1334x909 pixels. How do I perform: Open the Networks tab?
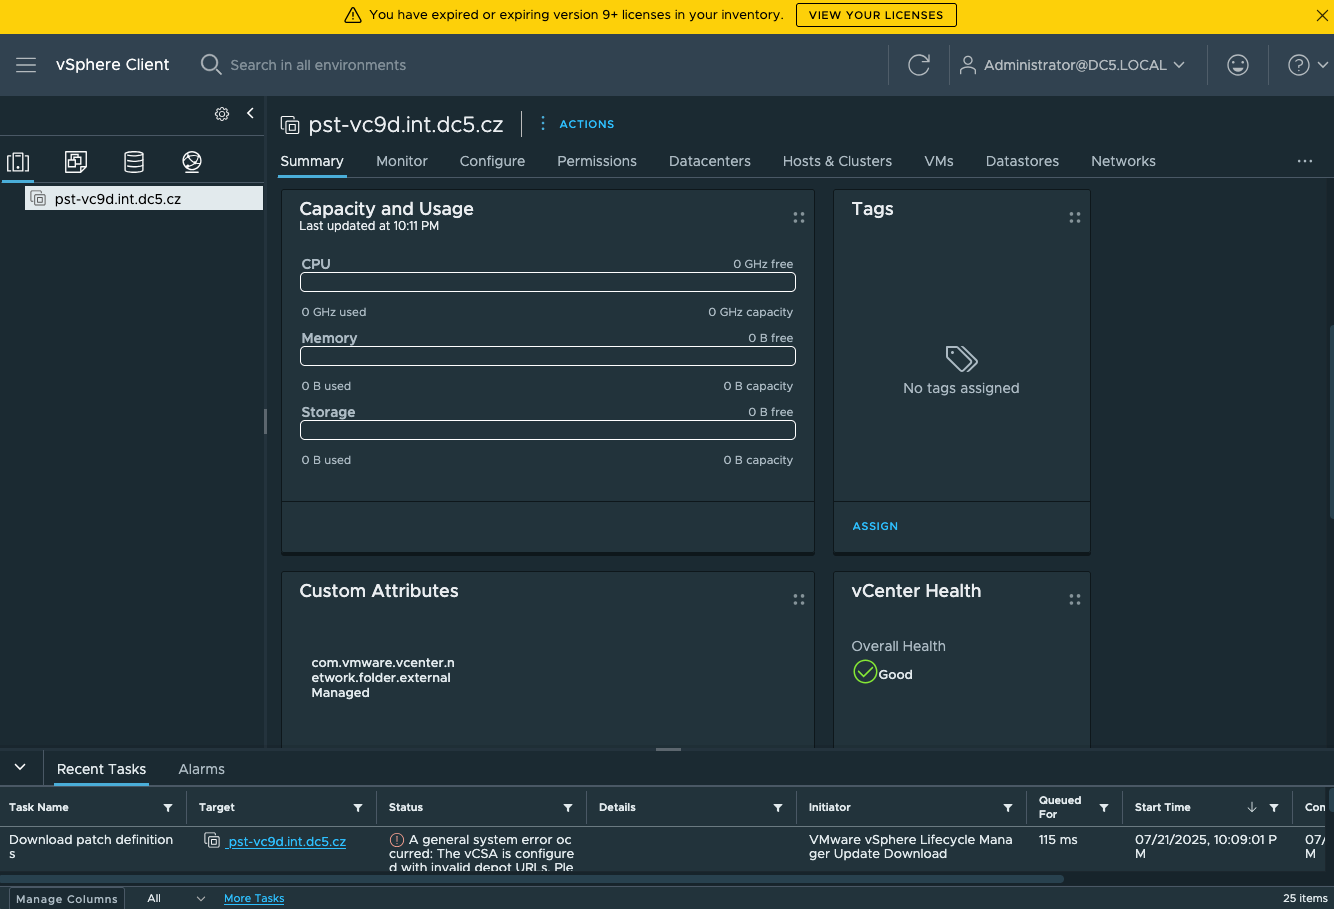pos(1123,161)
